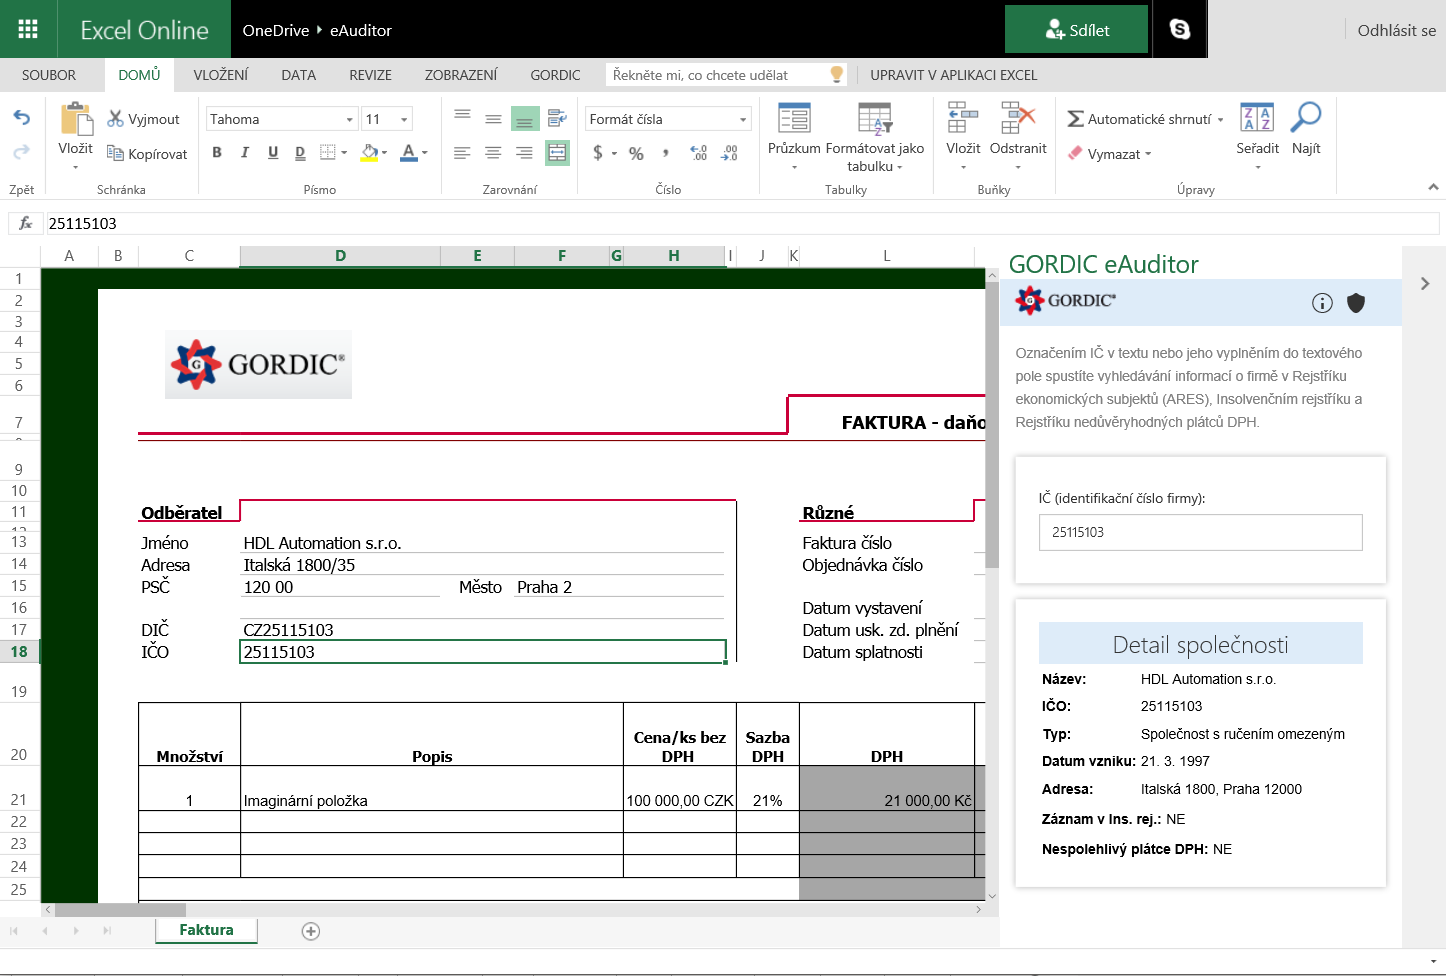Open Formátovat jako tabulku
The image size is (1446, 976).
pyautogui.click(x=875, y=136)
